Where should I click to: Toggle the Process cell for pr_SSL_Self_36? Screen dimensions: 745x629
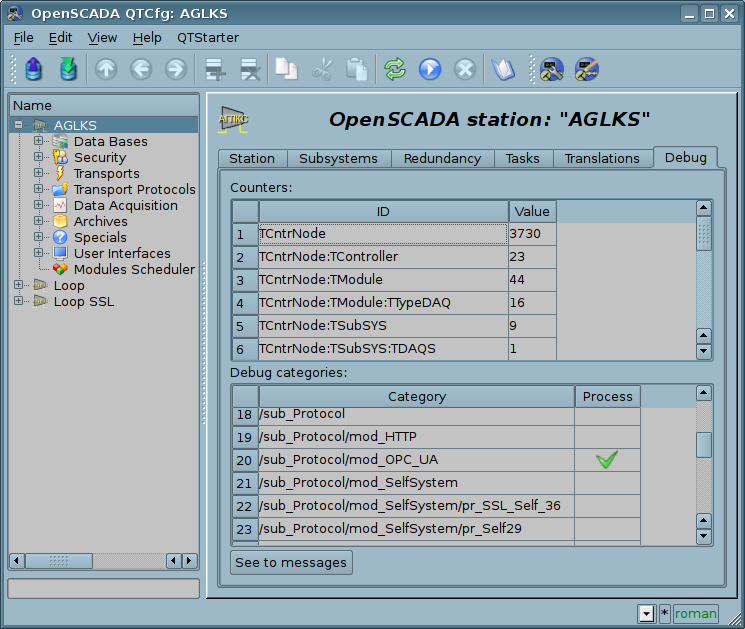point(607,505)
